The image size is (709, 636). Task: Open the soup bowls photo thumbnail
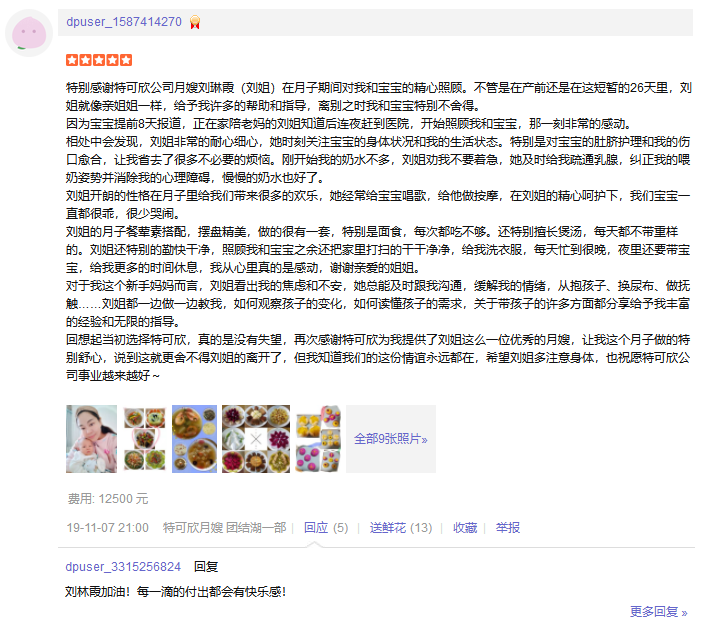194,439
